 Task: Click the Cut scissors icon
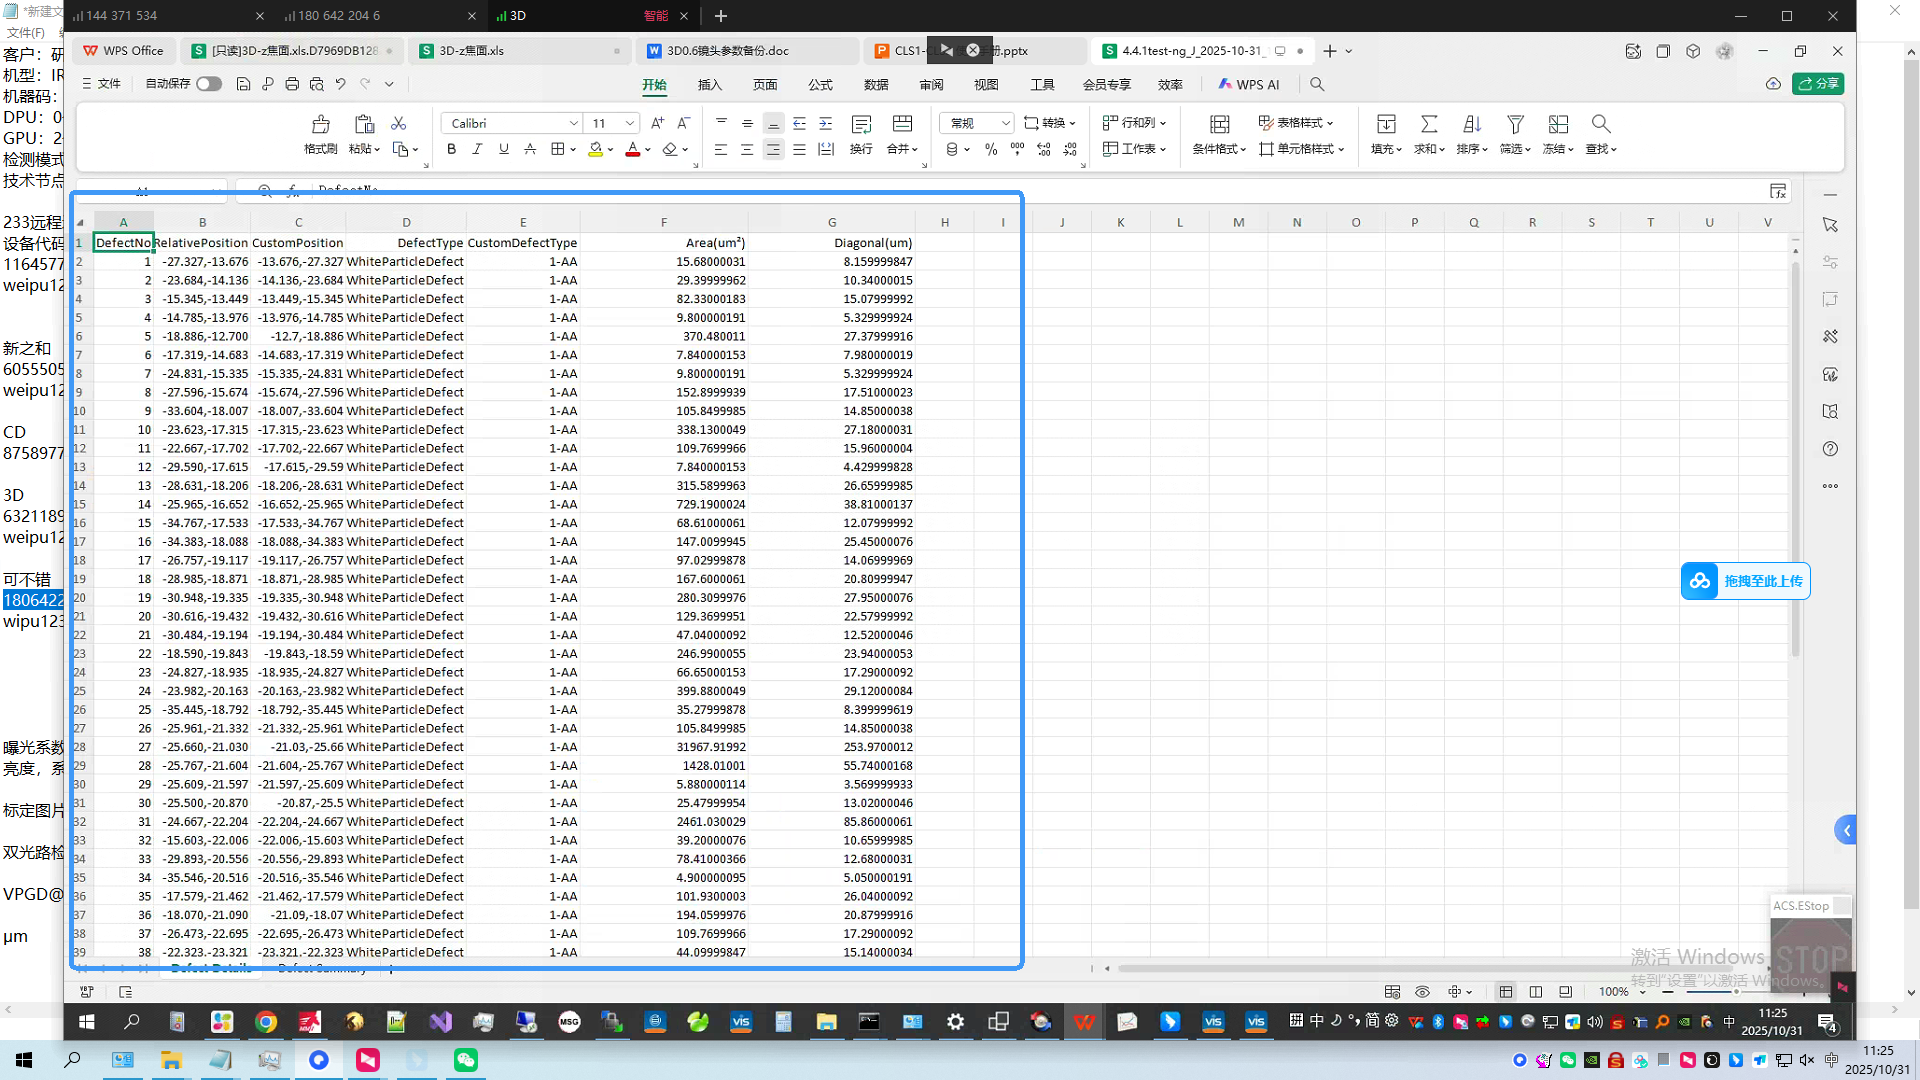click(398, 123)
